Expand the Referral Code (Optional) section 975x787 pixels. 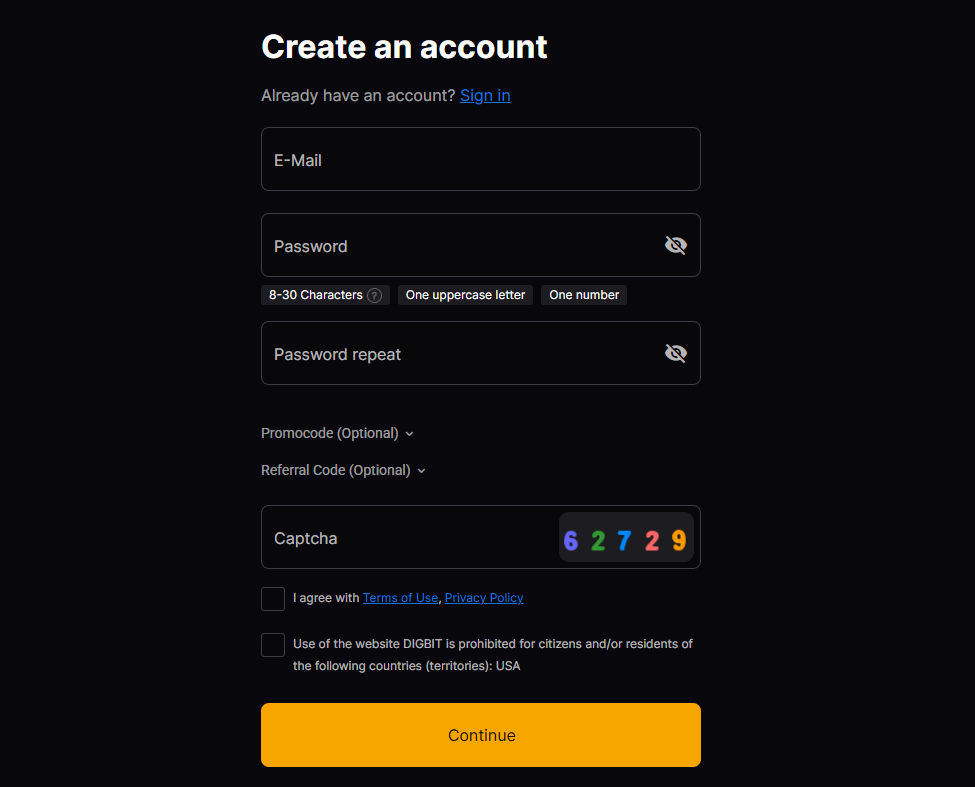(x=336, y=470)
